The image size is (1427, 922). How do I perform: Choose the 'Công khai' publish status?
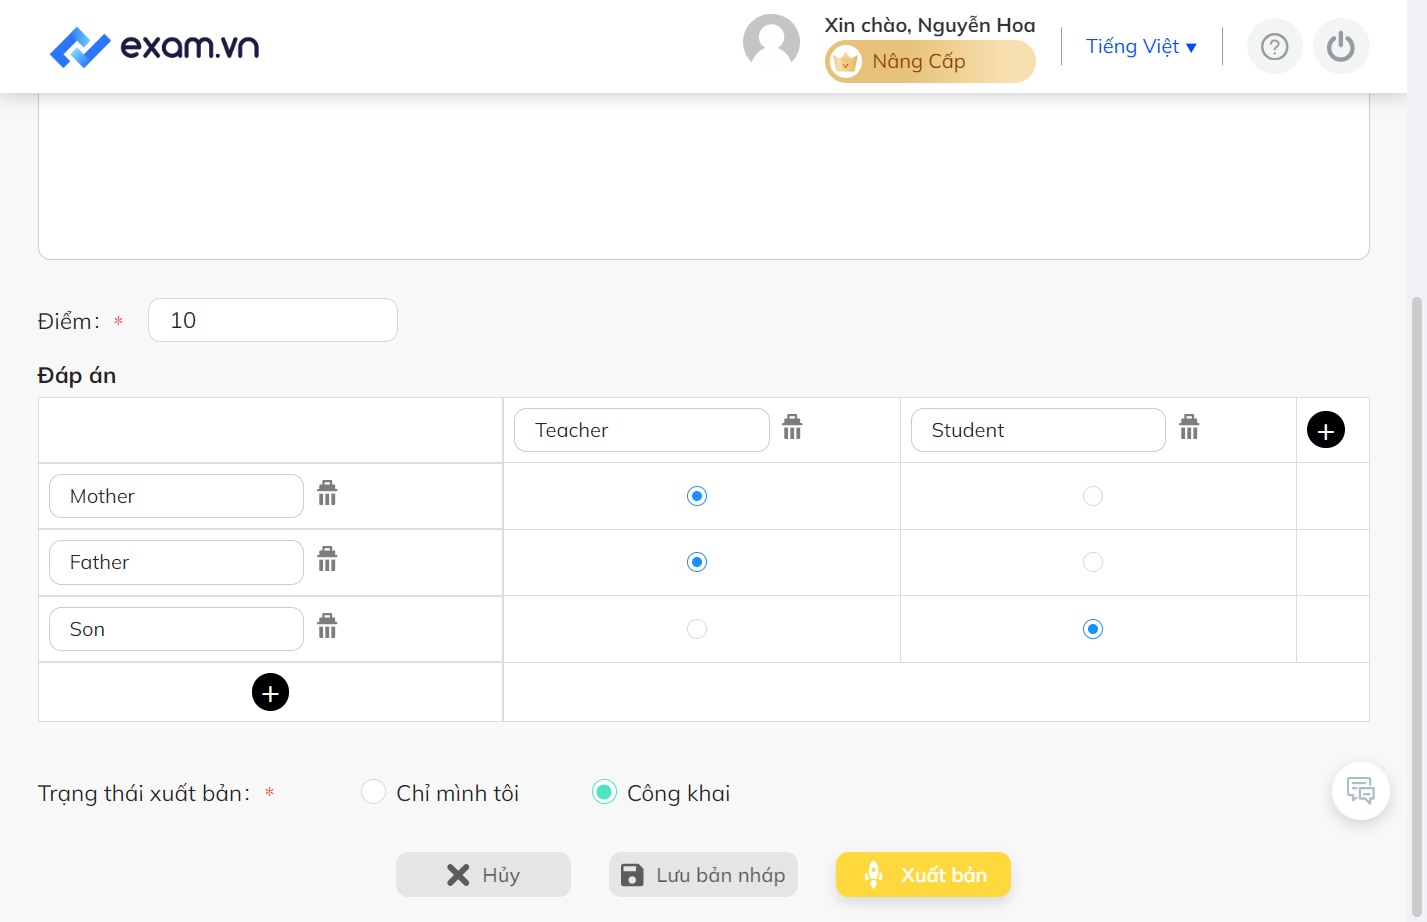[x=604, y=792]
